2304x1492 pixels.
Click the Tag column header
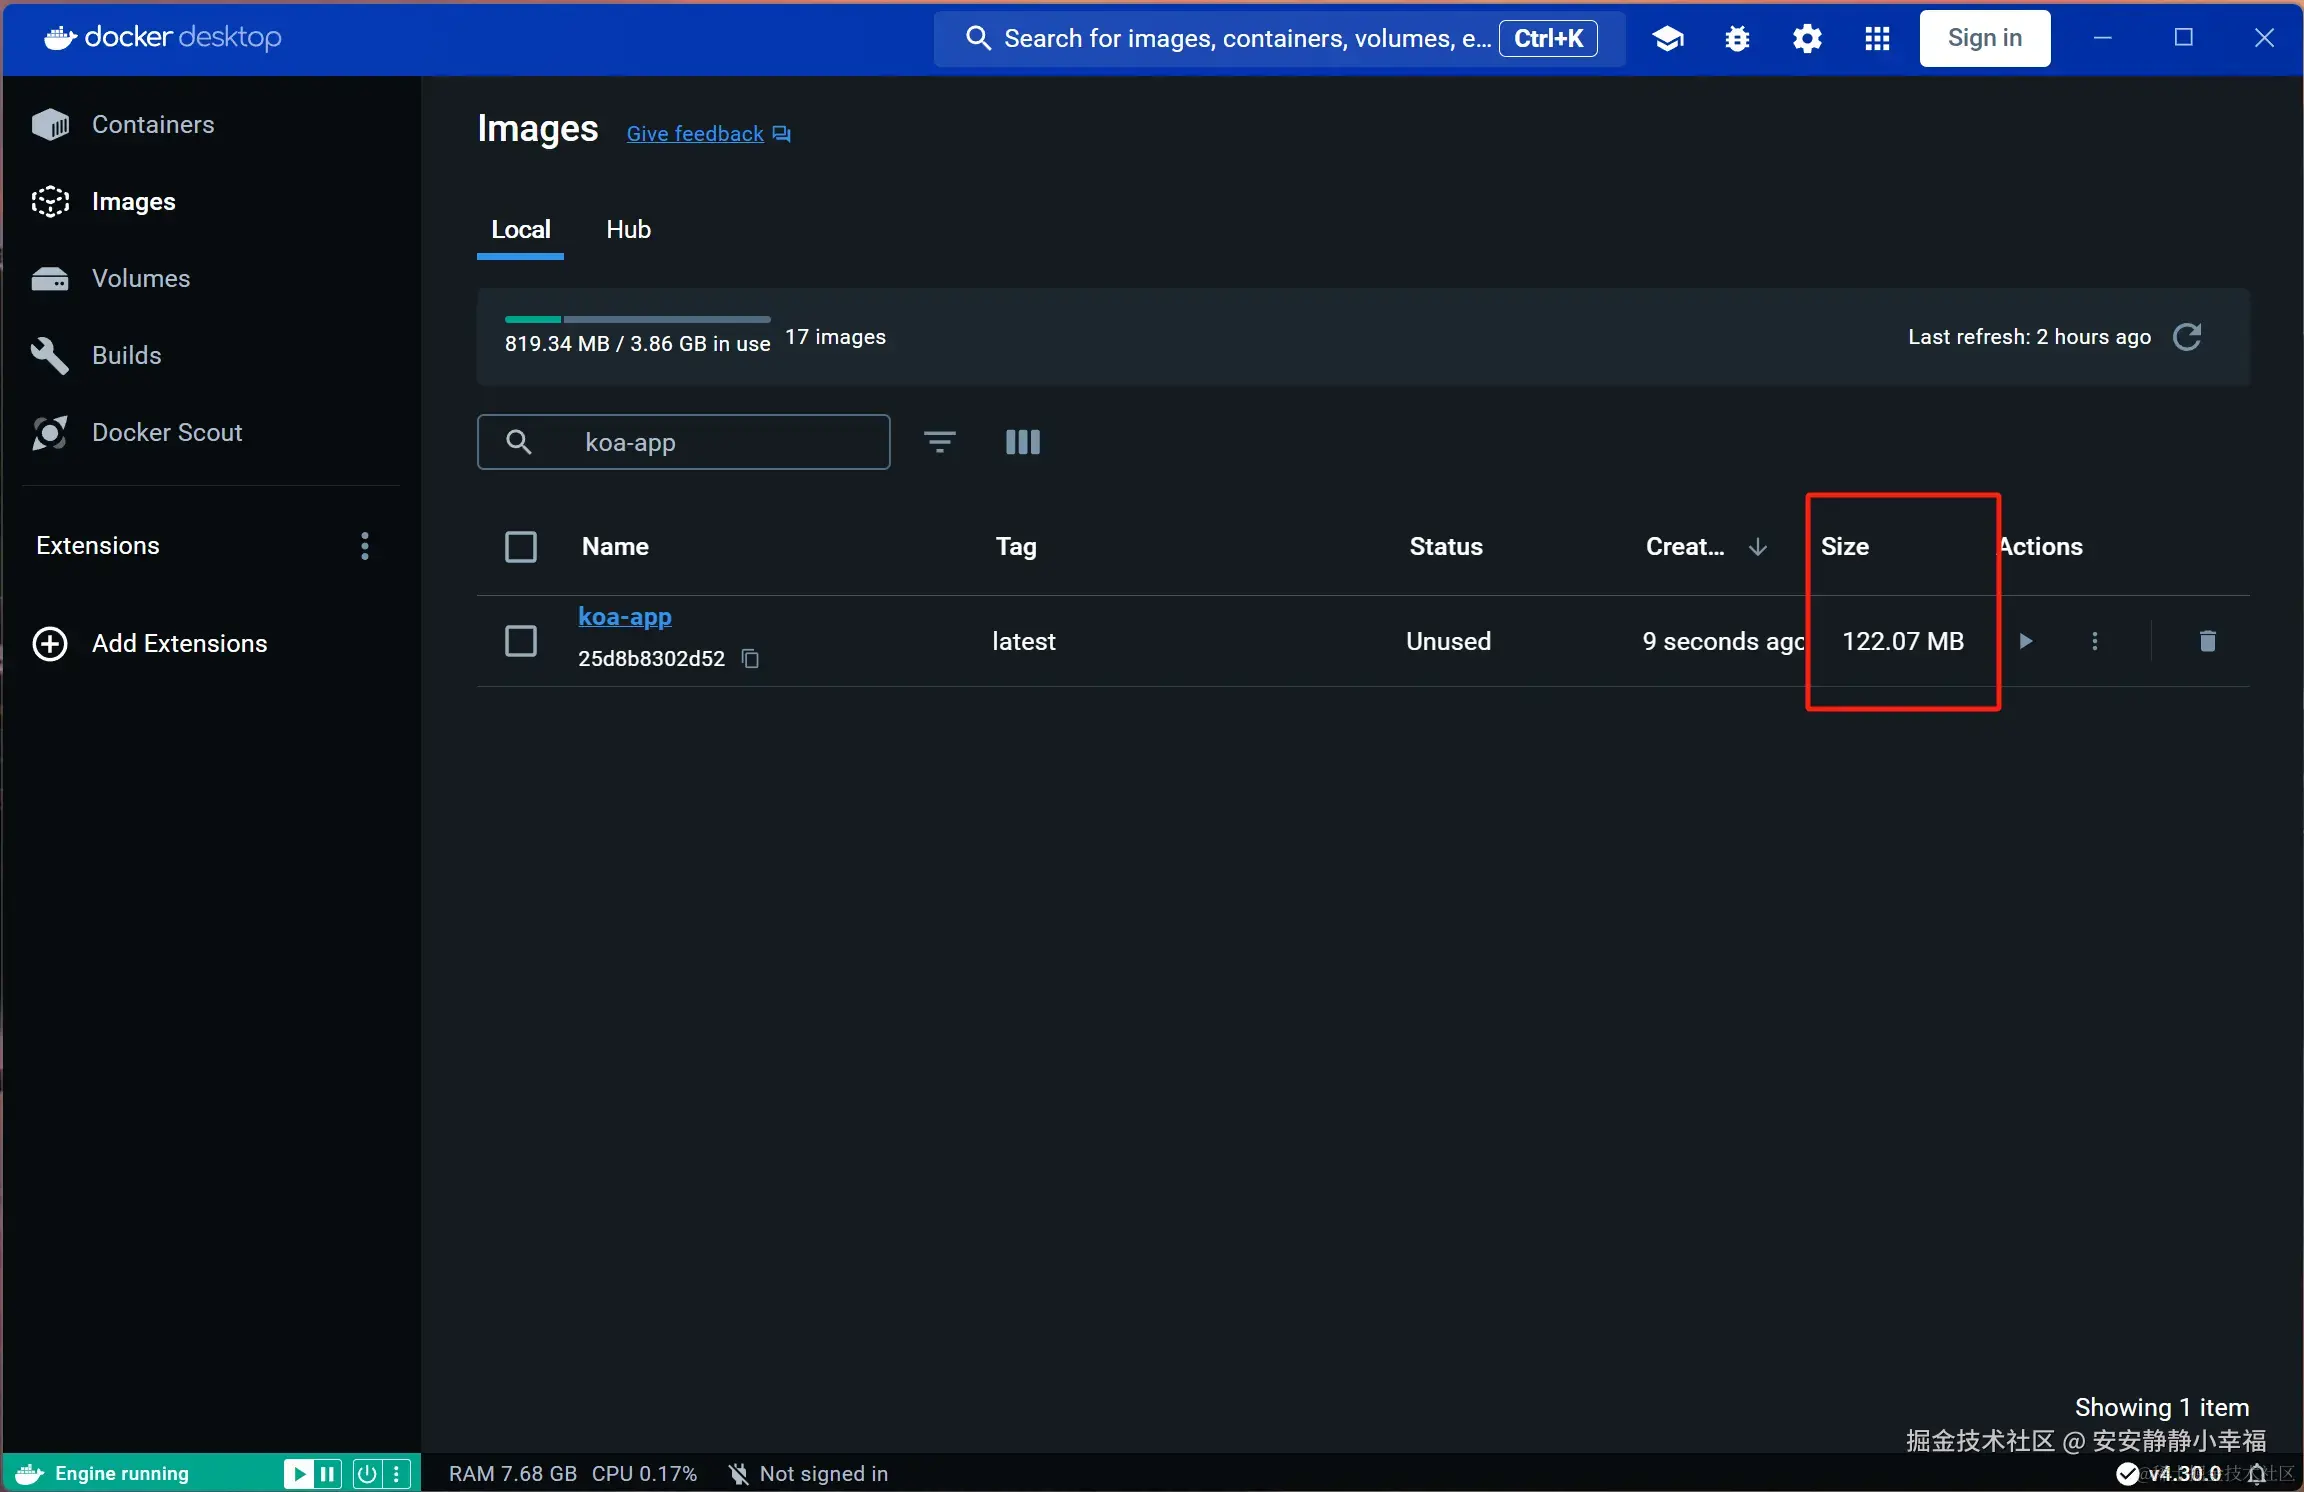(x=1016, y=547)
